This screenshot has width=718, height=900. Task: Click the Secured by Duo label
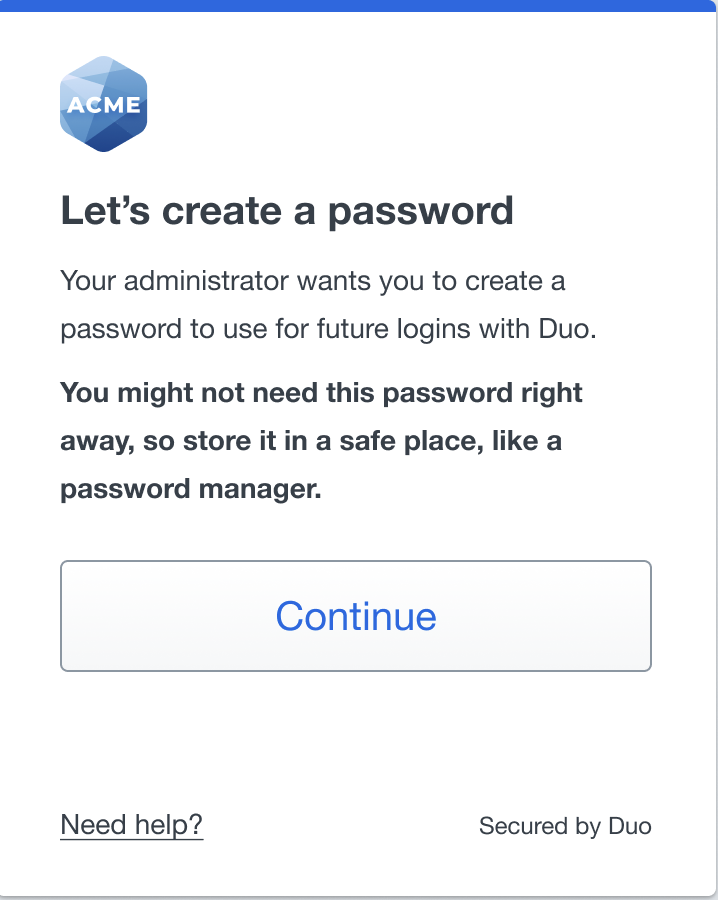coord(565,826)
